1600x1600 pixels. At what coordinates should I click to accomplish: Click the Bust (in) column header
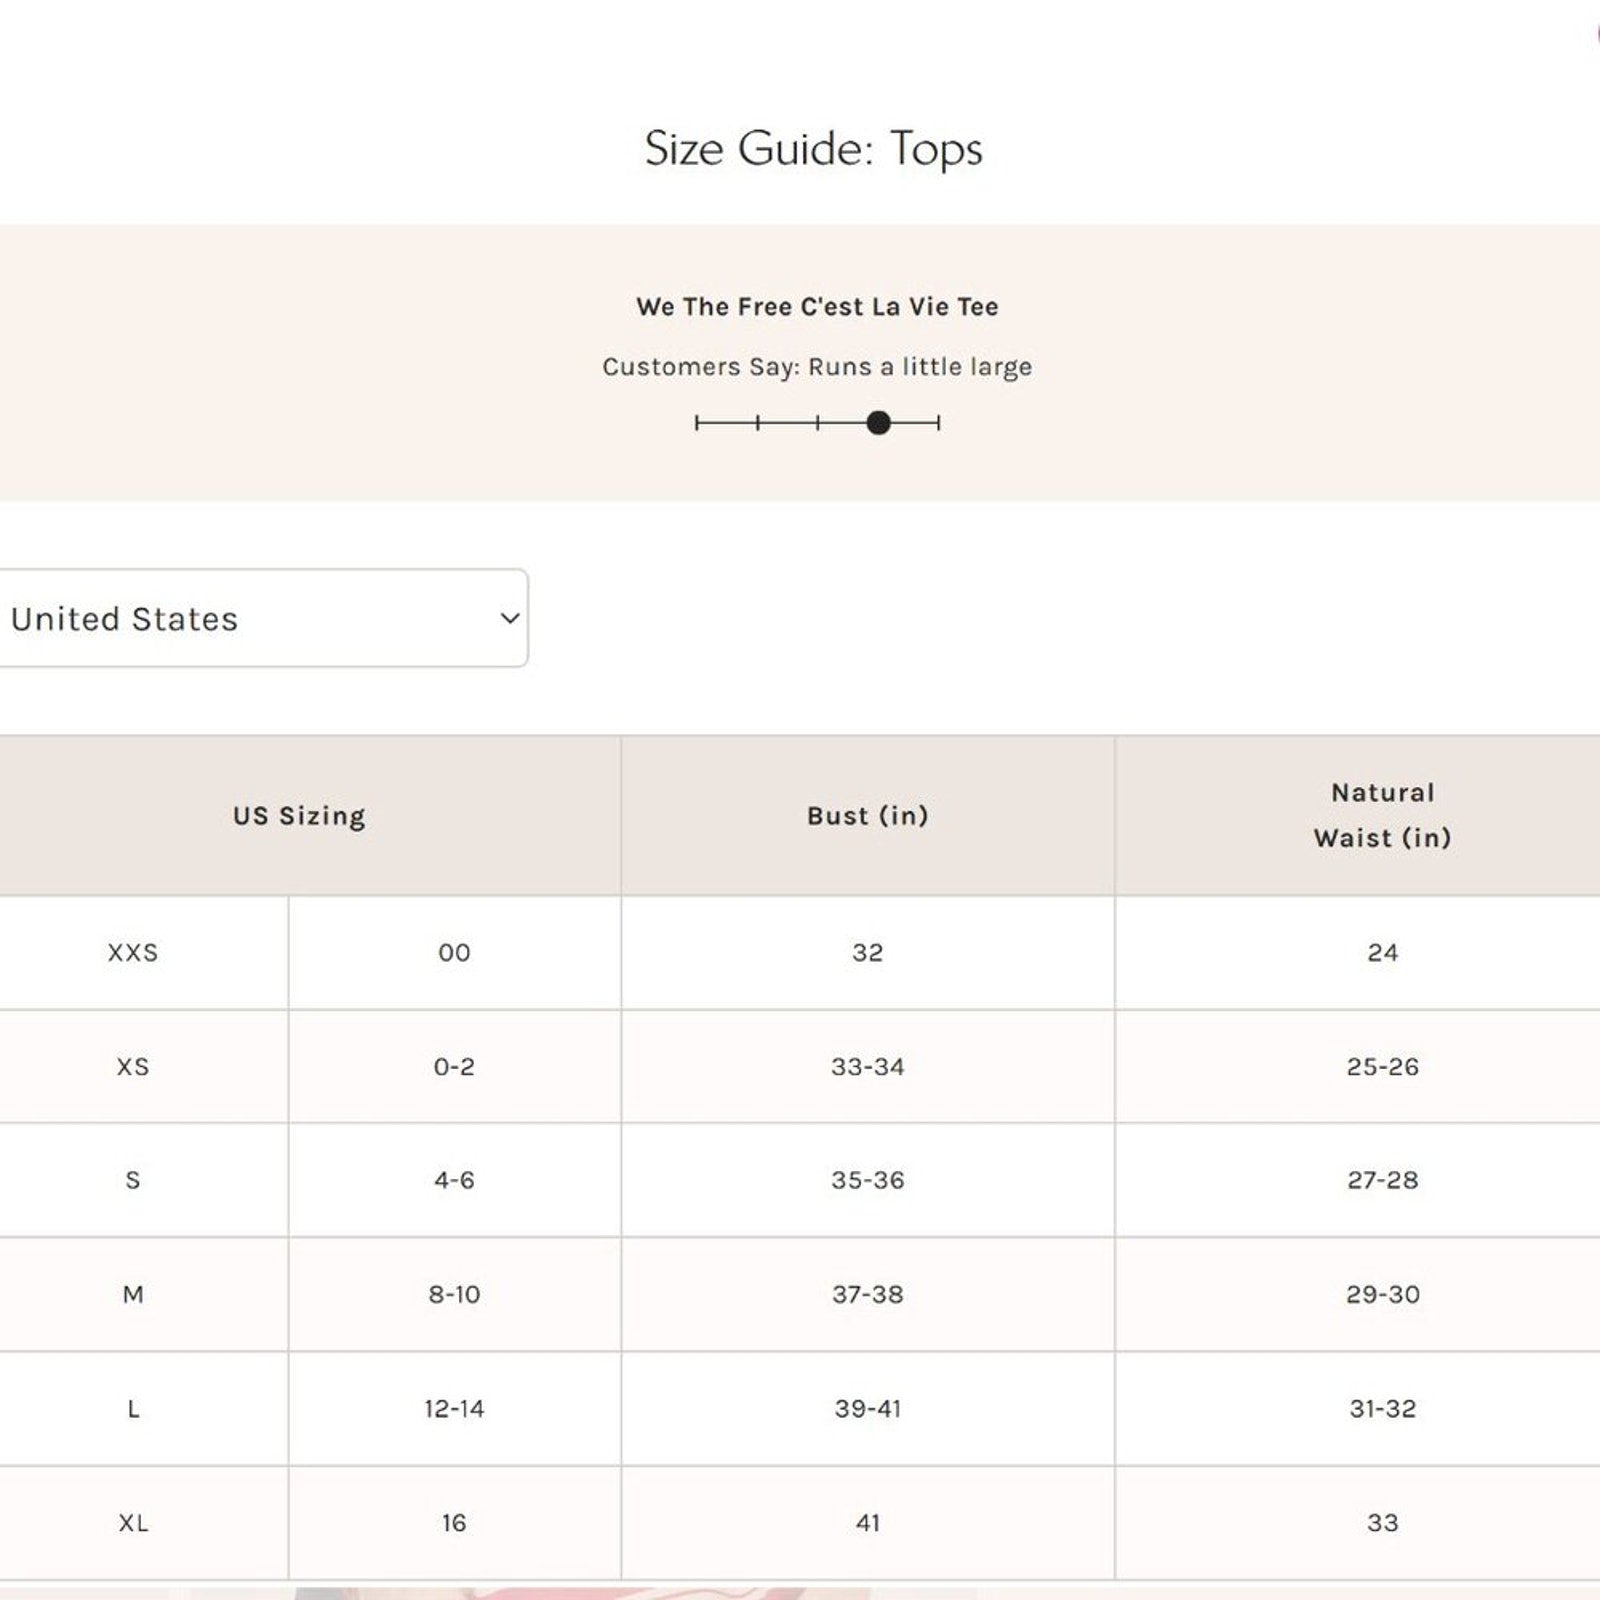click(867, 816)
